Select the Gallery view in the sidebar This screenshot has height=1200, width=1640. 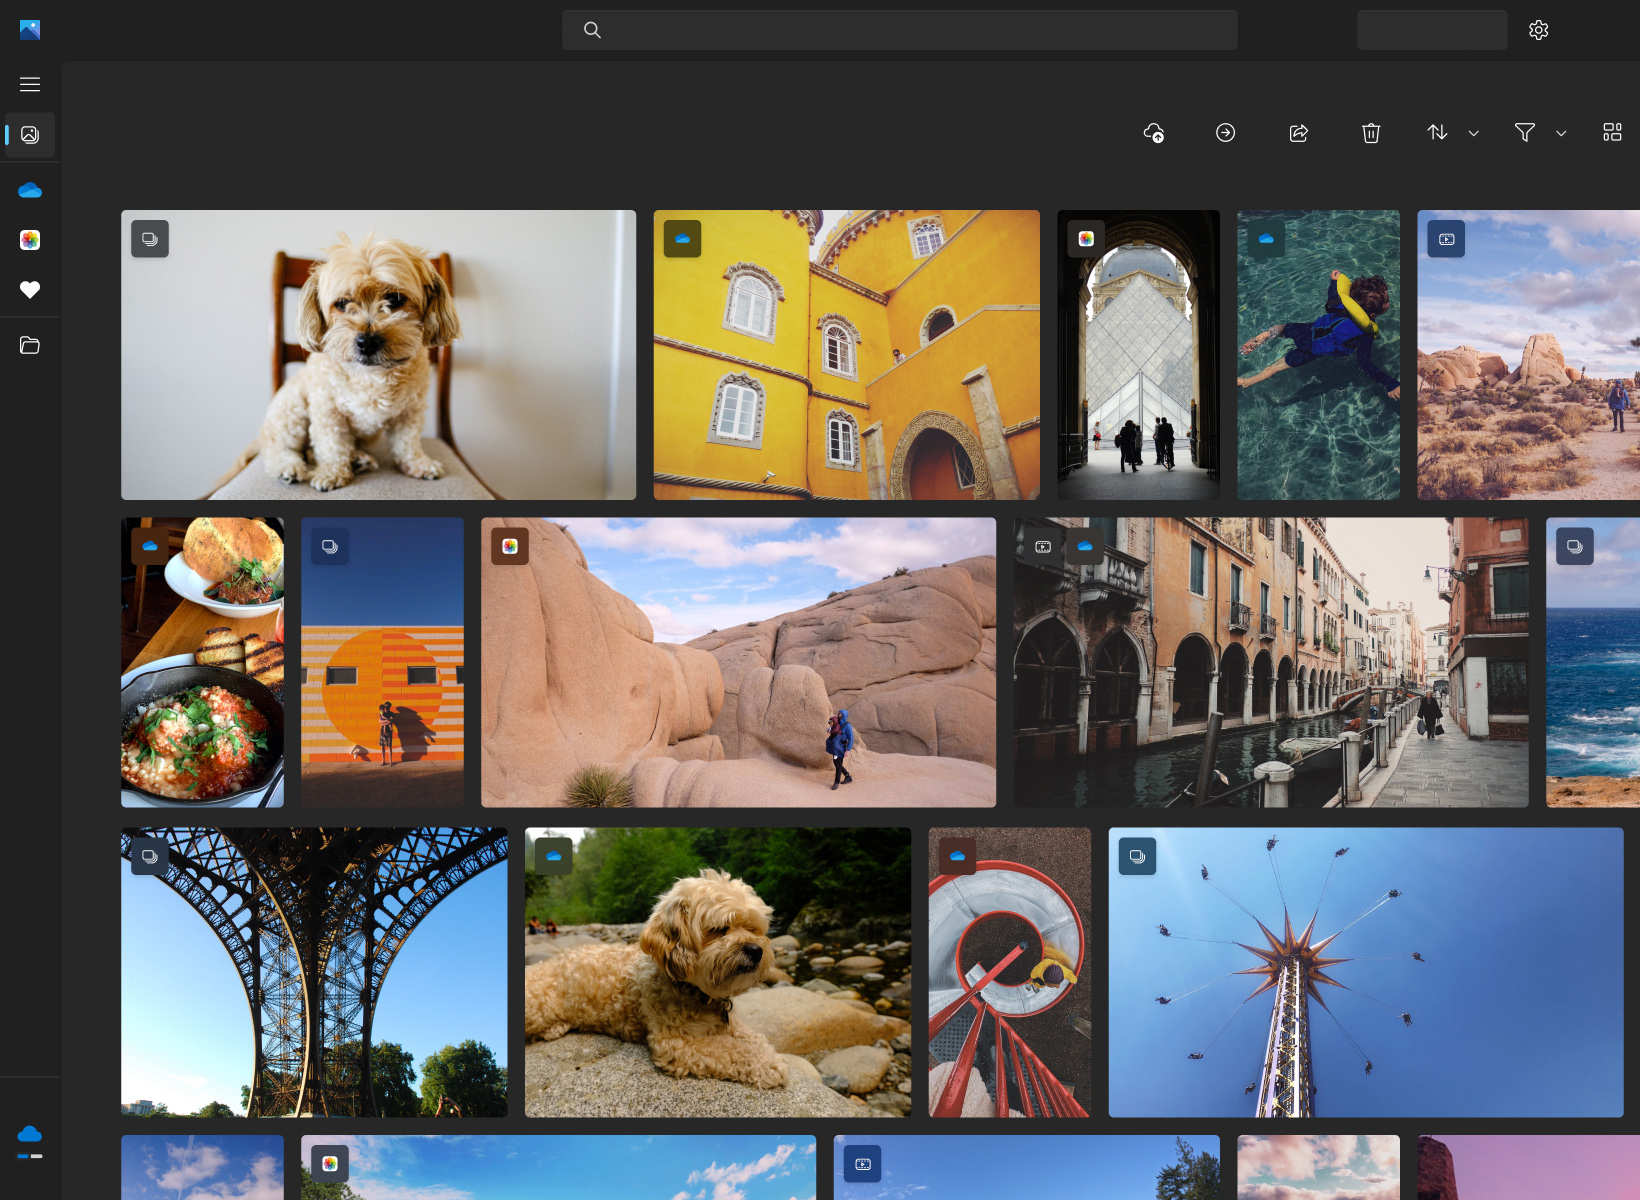click(30, 135)
